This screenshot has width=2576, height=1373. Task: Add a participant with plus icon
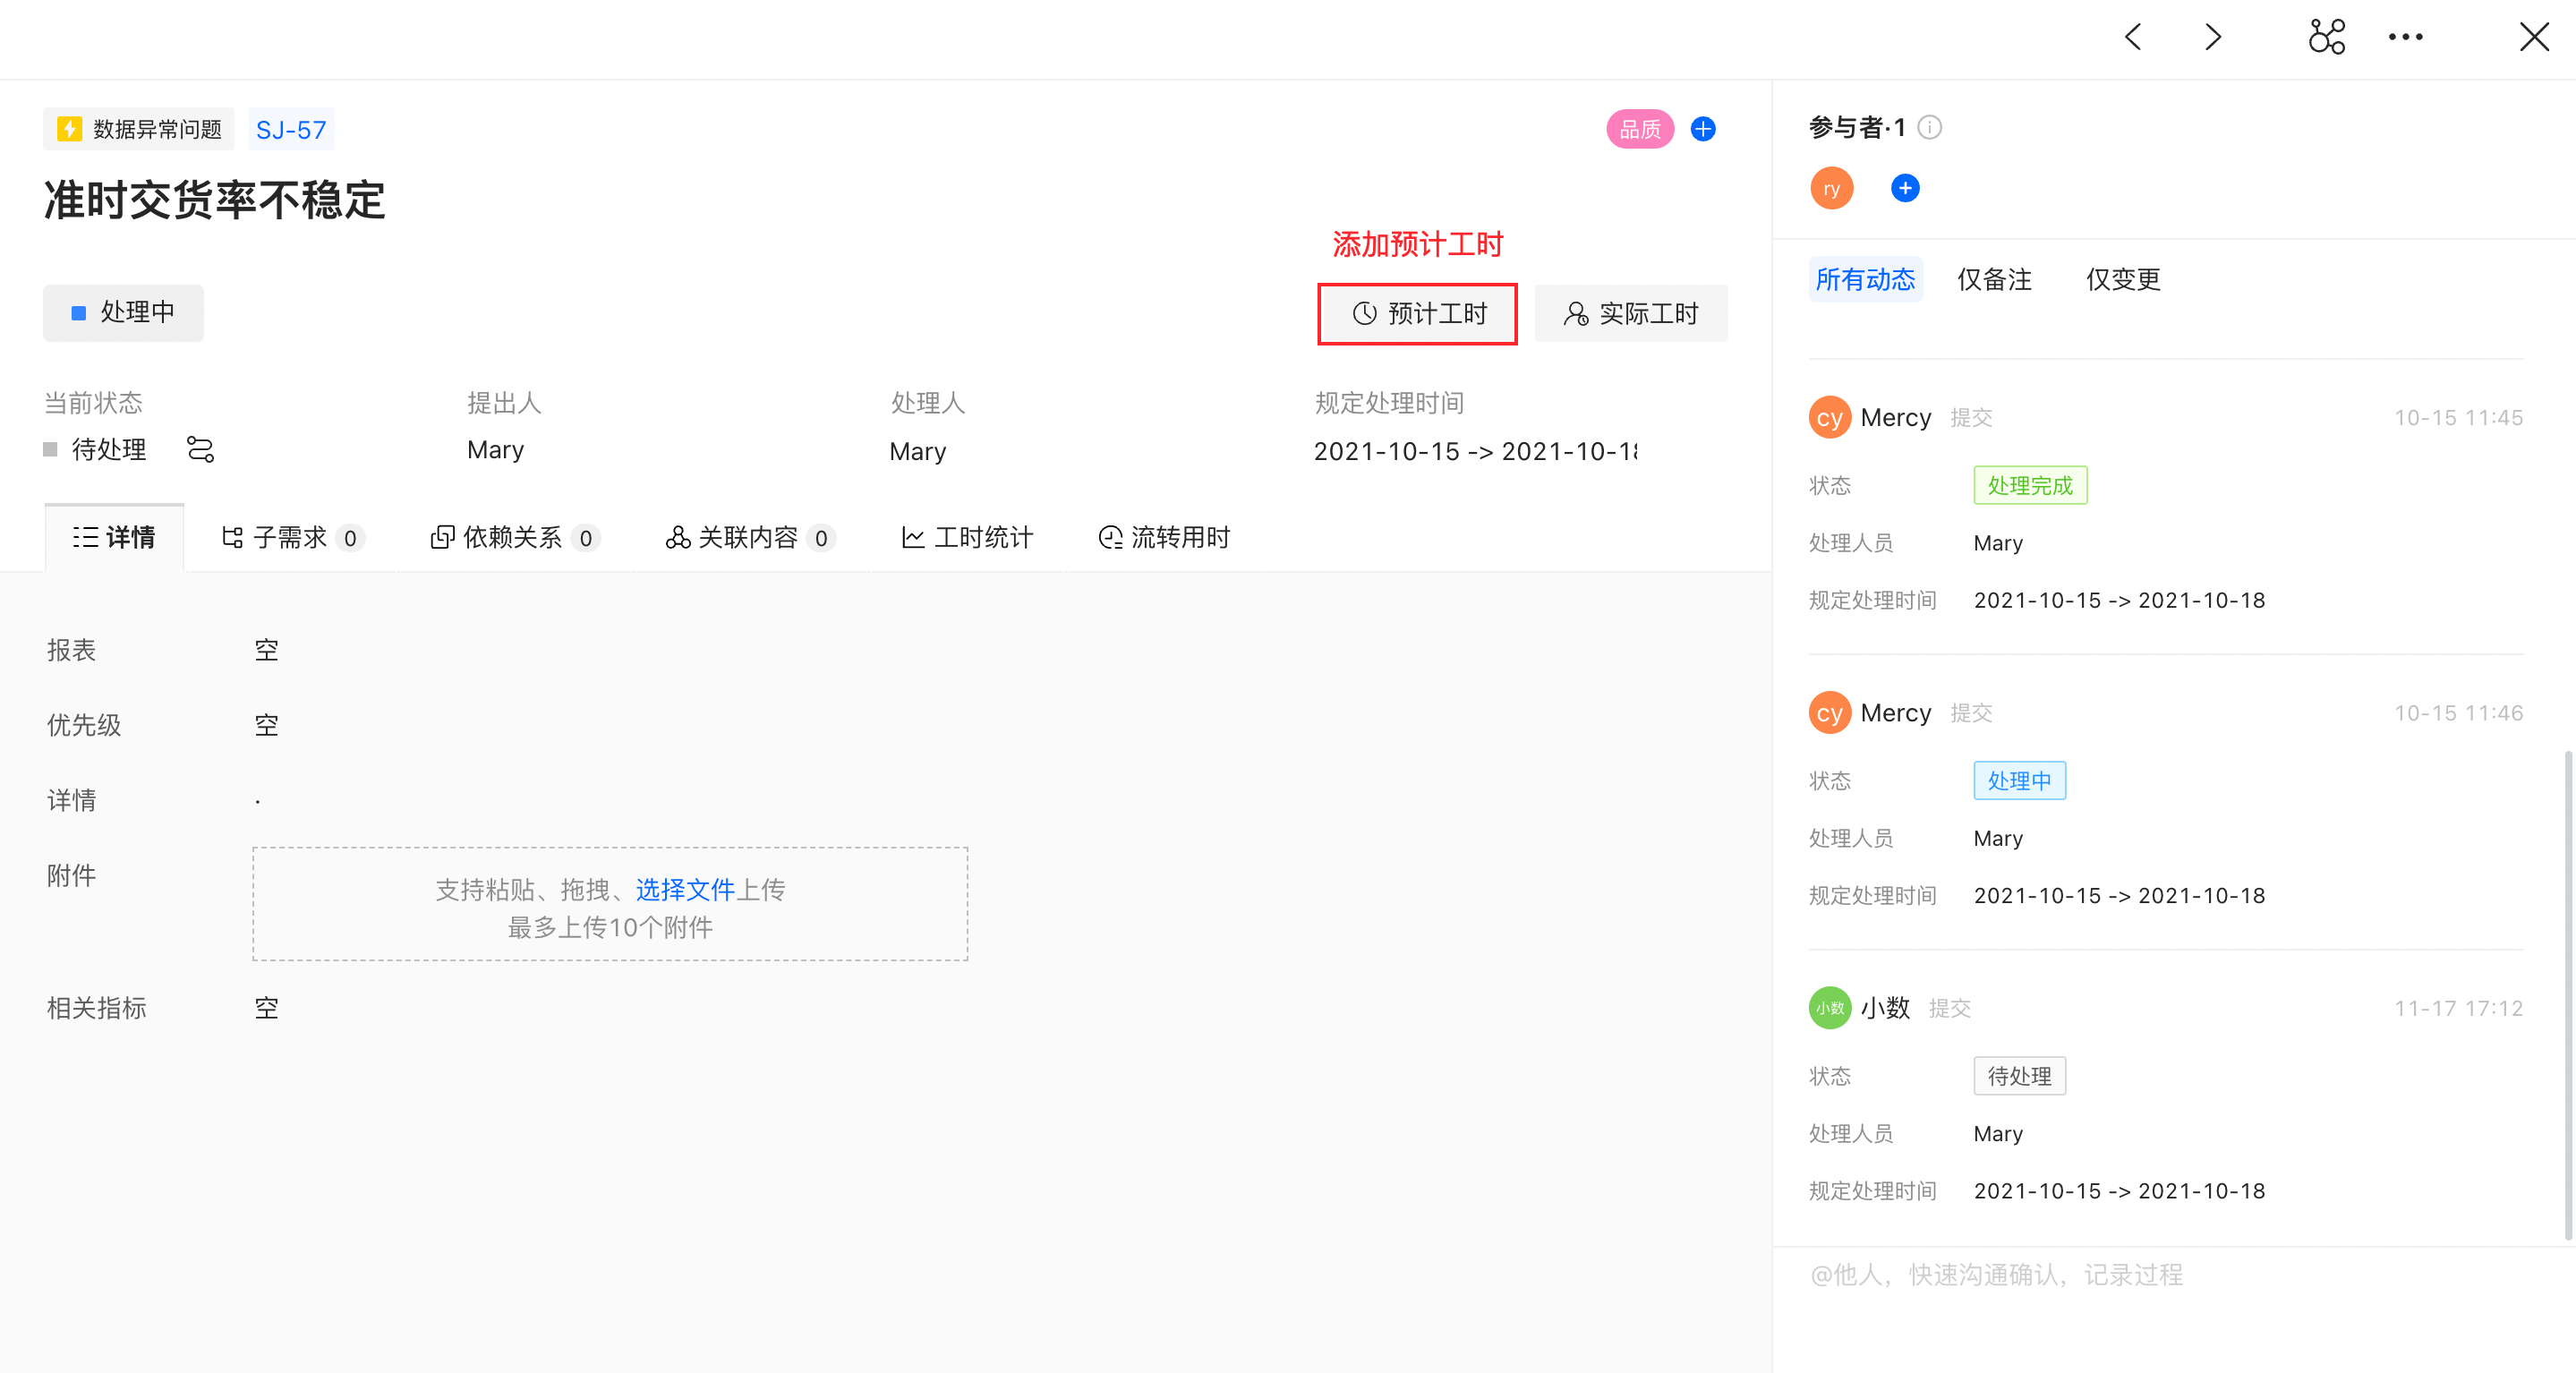click(1904, 188)
